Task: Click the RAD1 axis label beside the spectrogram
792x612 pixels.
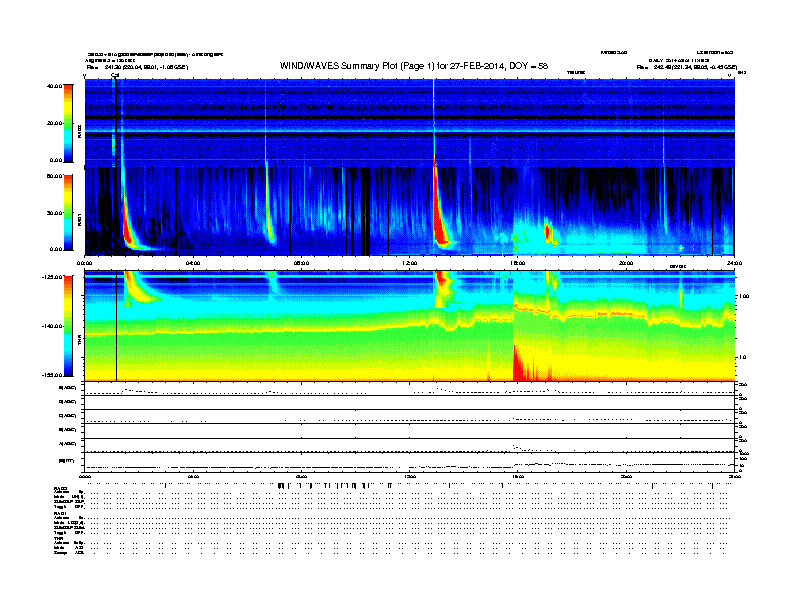Action: click(79, 222)
